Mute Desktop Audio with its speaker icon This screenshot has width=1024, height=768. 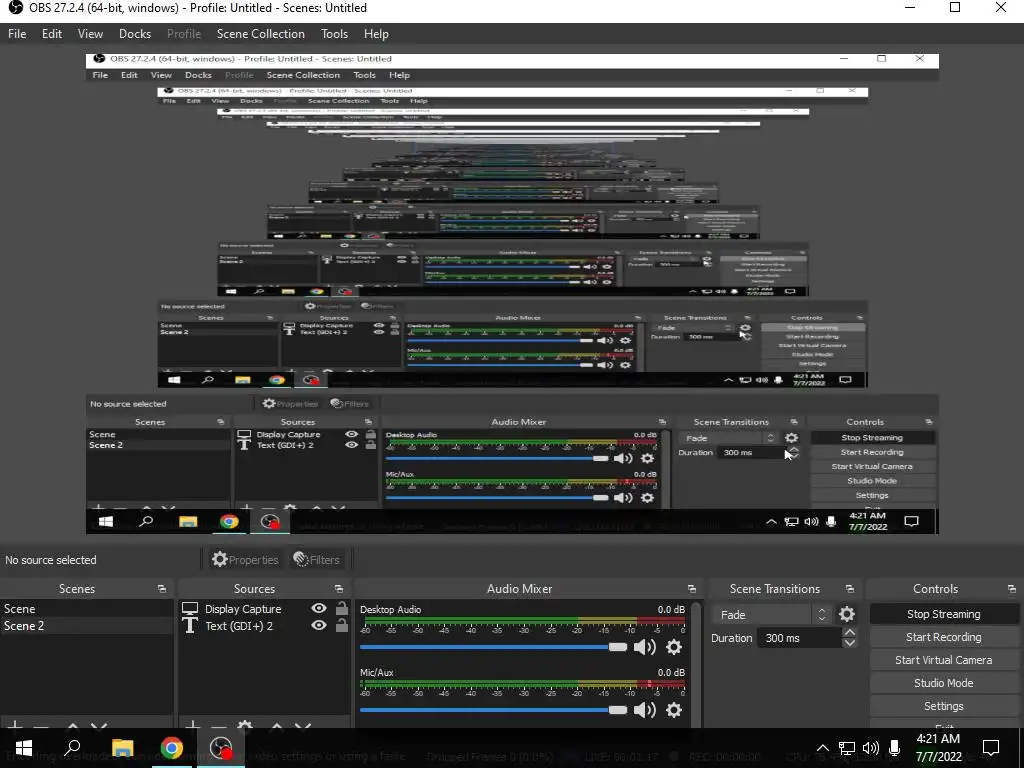(645, 647)
